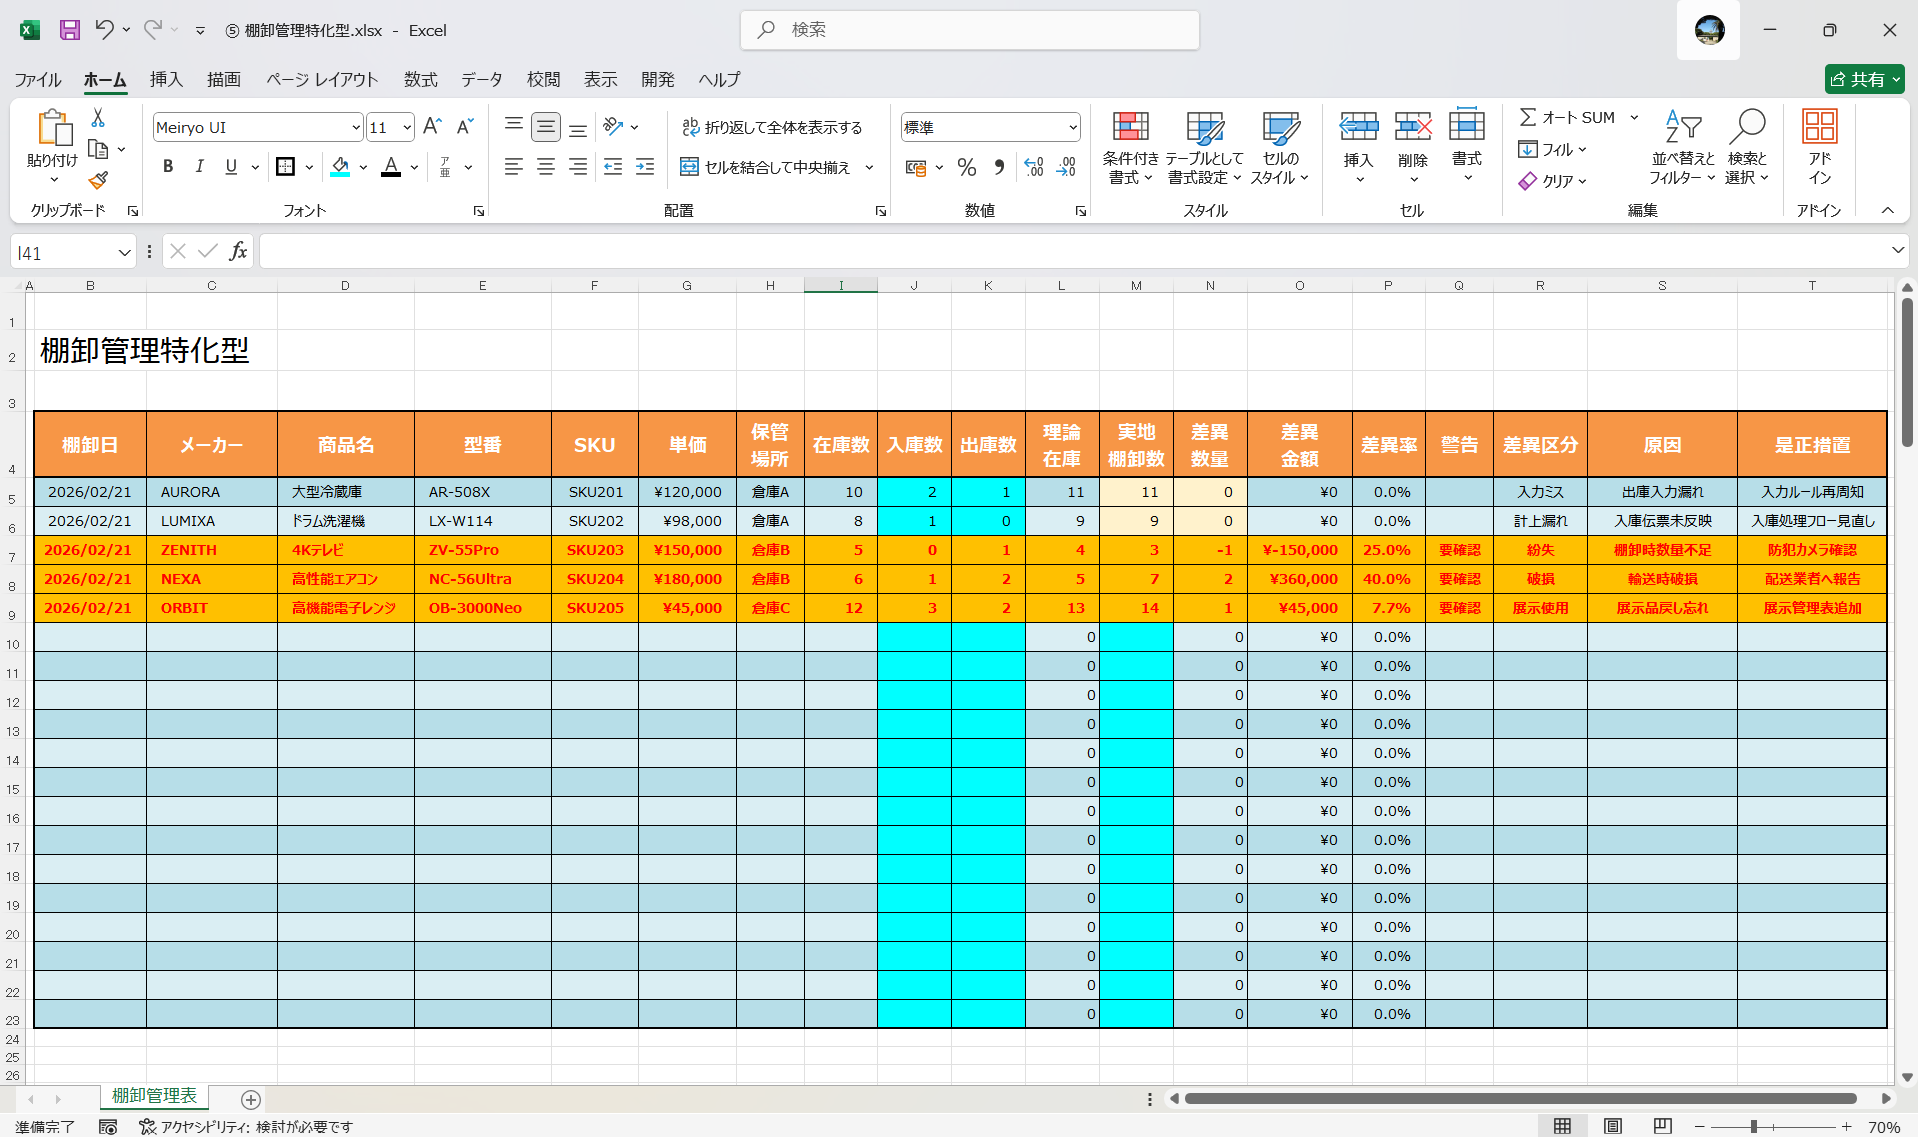The image size is (1918, 1137).
Task: Enable wrap text (折り返して全体を表示する)
Action: (x=773, y=127)
